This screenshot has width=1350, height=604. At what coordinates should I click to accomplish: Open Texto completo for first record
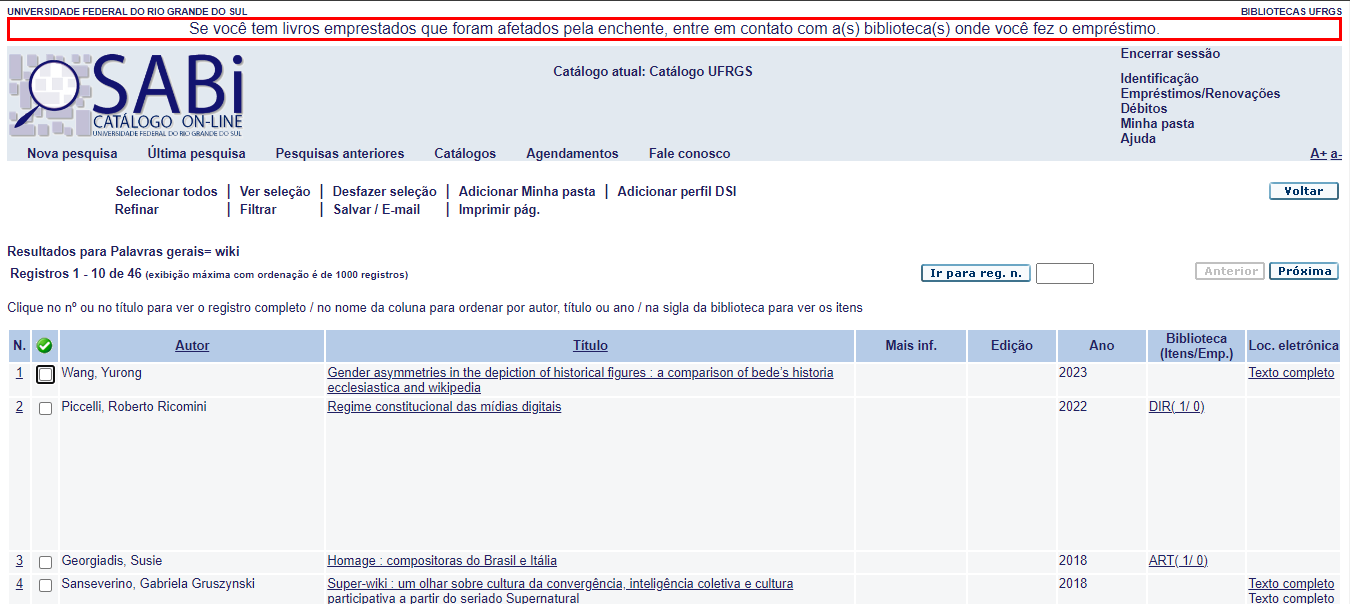point(1291,373)
